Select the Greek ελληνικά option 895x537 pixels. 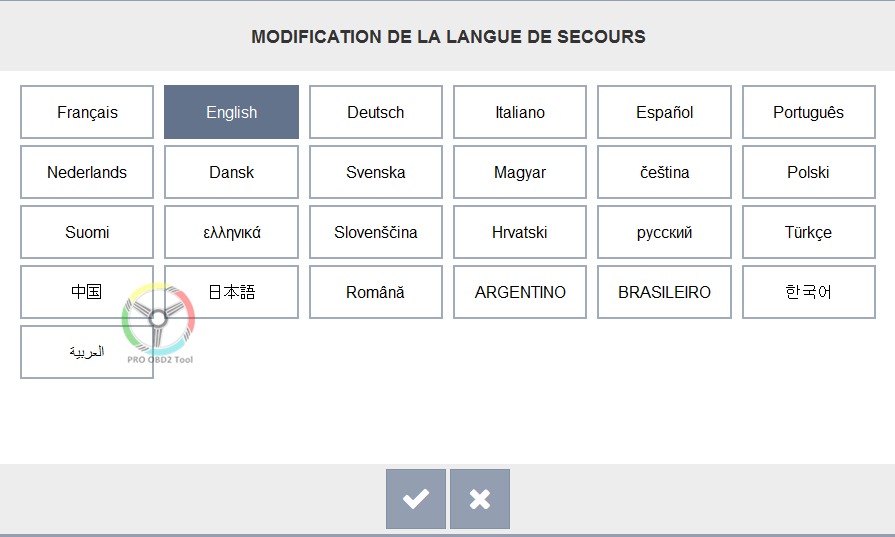231,232
